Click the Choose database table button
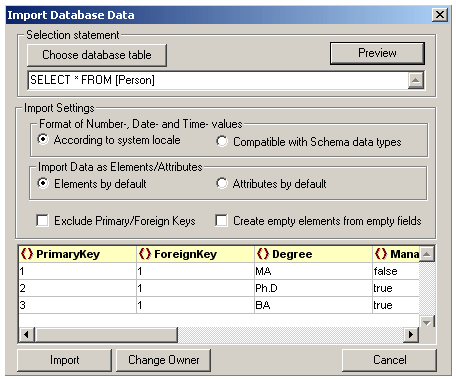 [x=97, y=55]
